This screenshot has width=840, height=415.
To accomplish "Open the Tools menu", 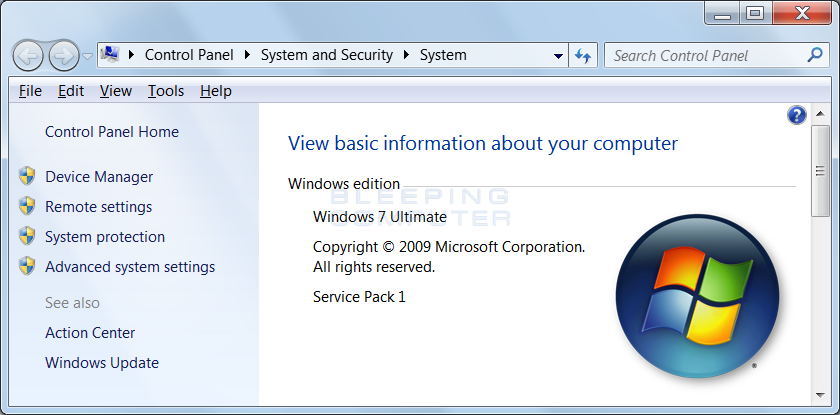I will click(x=166, y=91).
